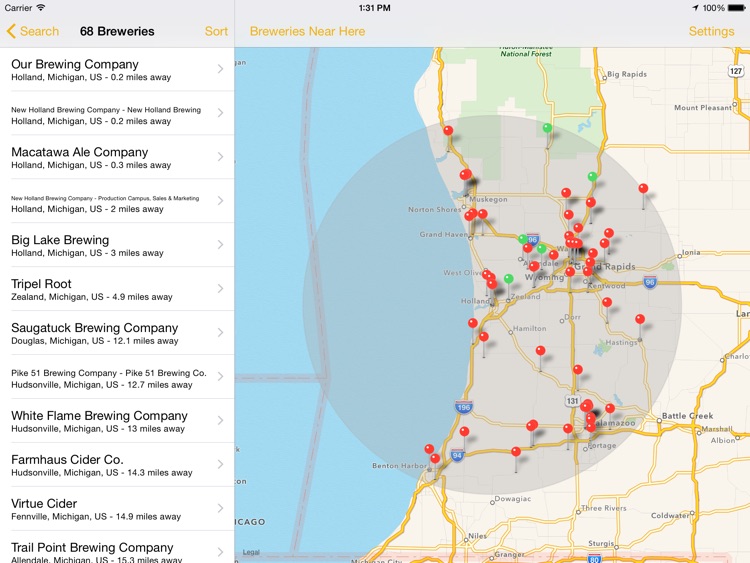The height and width of the screenshot is (563, 750).
Task: Tap the Dowagiac label
Action: point(513,499)
